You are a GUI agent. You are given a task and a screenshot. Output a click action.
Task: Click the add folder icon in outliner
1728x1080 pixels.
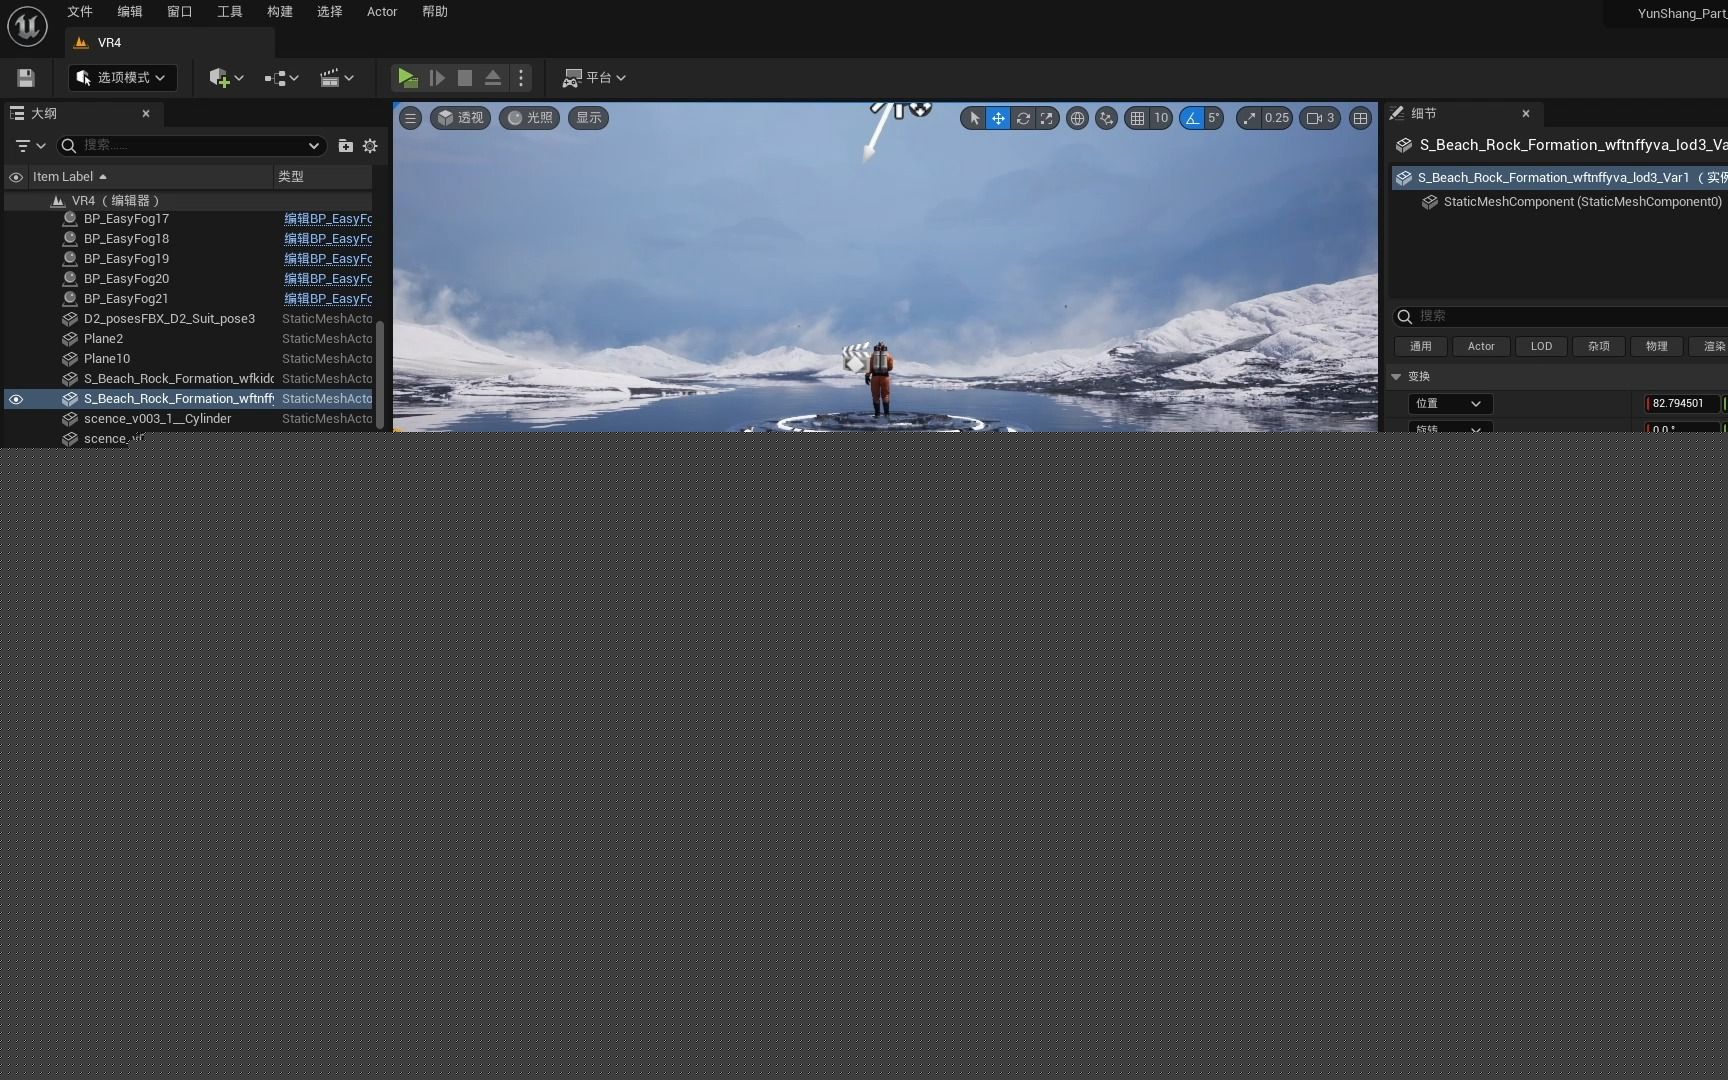click(345, 146)
